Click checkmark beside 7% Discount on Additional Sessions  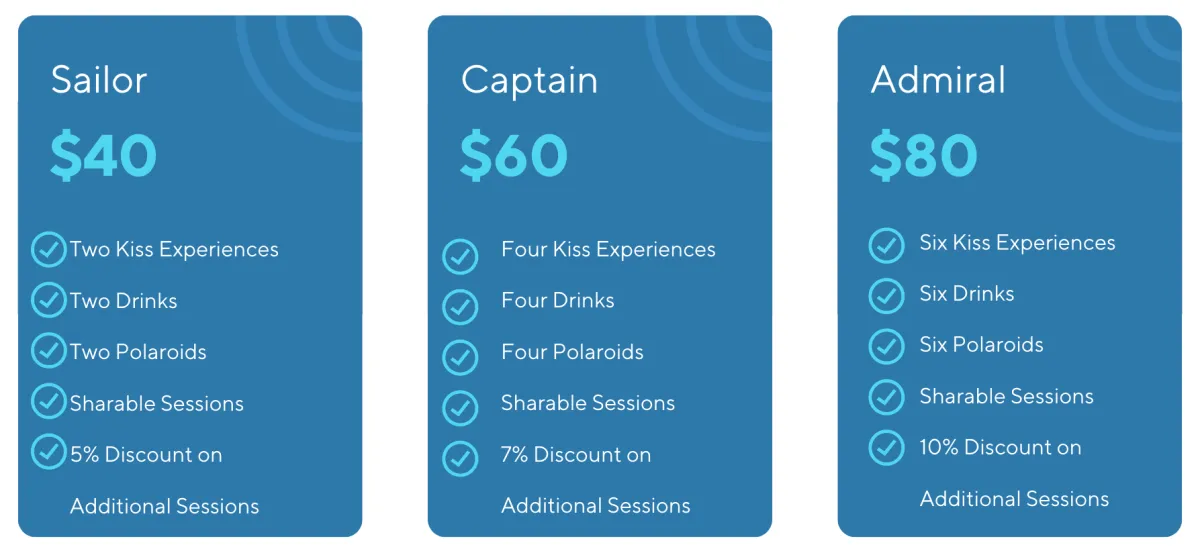click(460, 458)
